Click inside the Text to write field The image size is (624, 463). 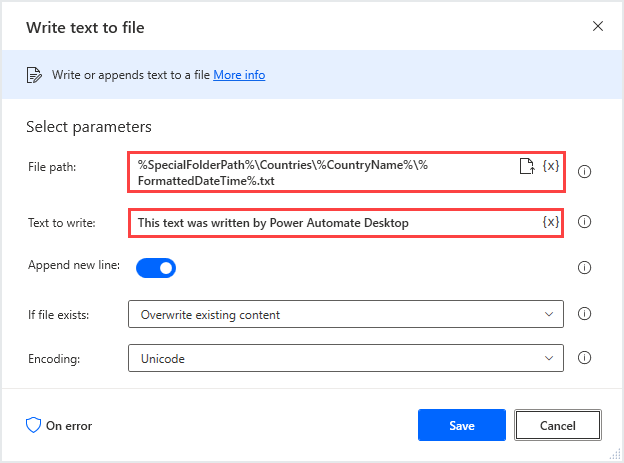click(x=330, y=222)
